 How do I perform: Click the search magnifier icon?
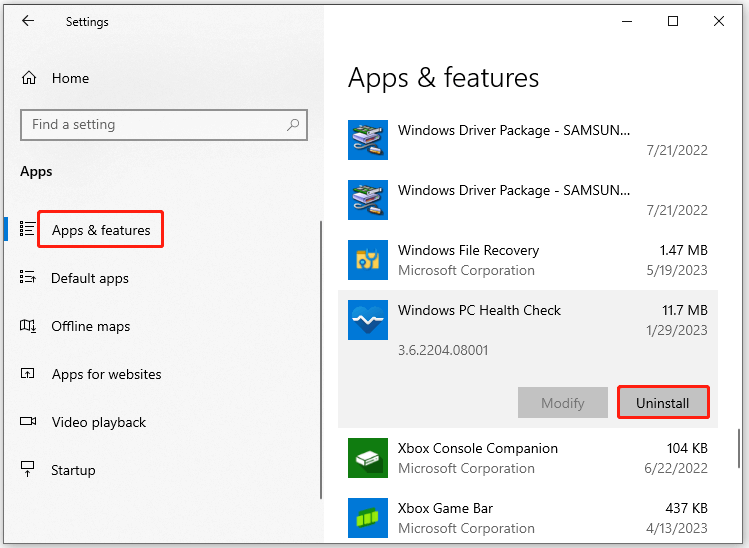[x=293, y=125]
